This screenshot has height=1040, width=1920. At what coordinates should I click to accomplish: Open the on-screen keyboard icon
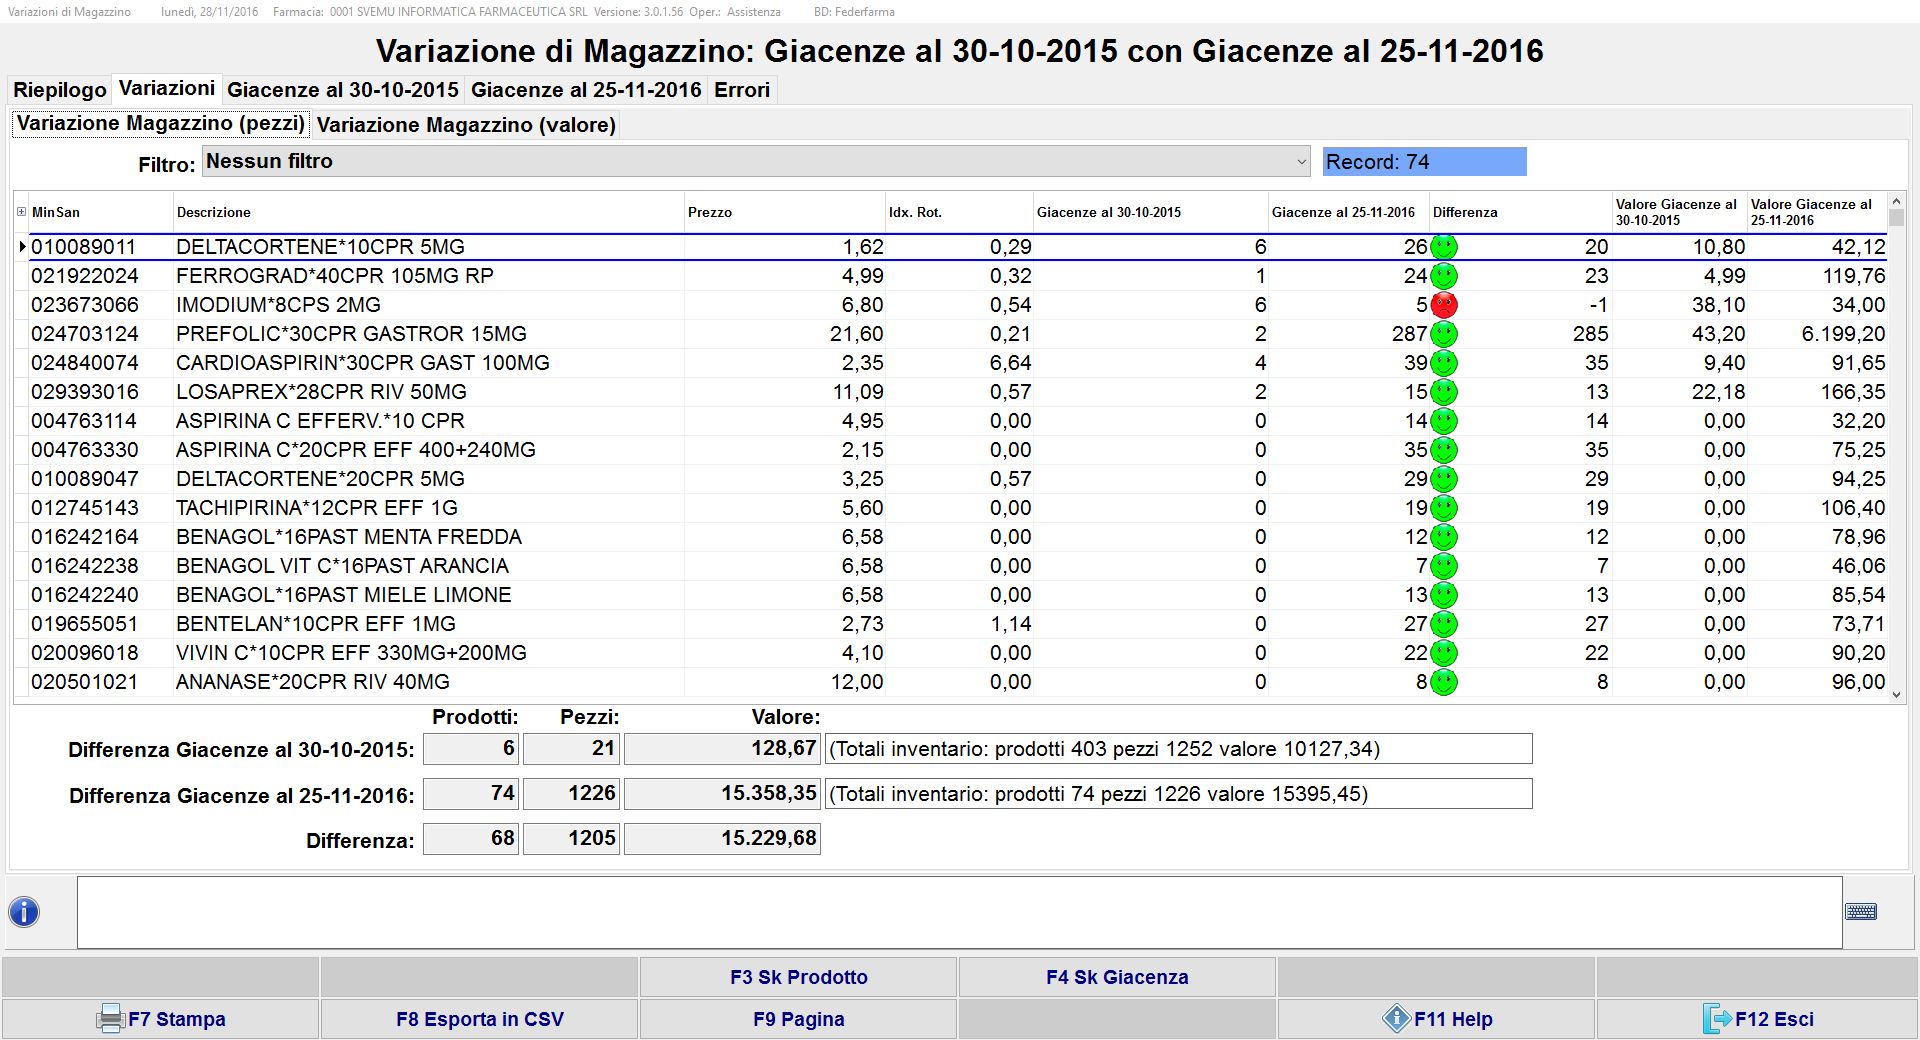(1860, 912)
